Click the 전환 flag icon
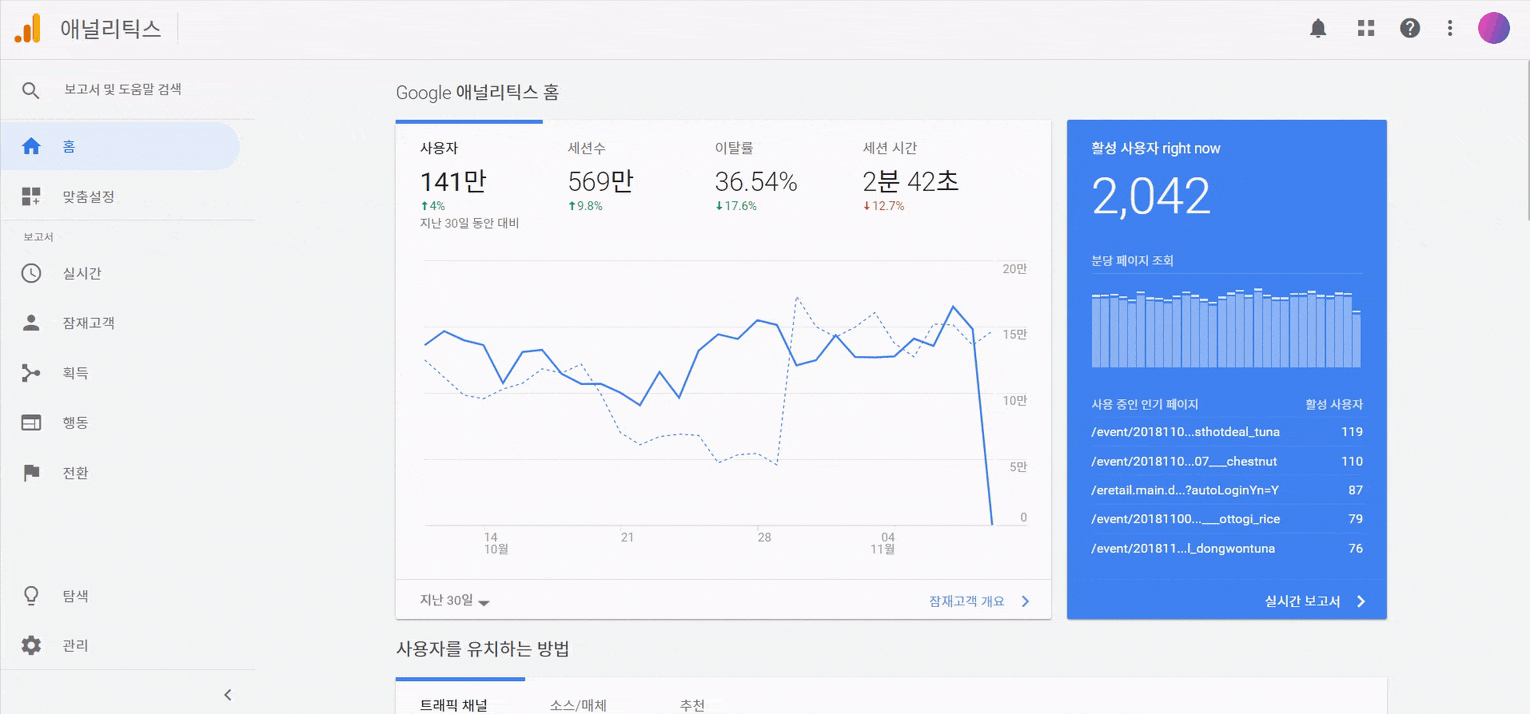The width and height of the screenshot is (1530, 714). coord(31,472)
